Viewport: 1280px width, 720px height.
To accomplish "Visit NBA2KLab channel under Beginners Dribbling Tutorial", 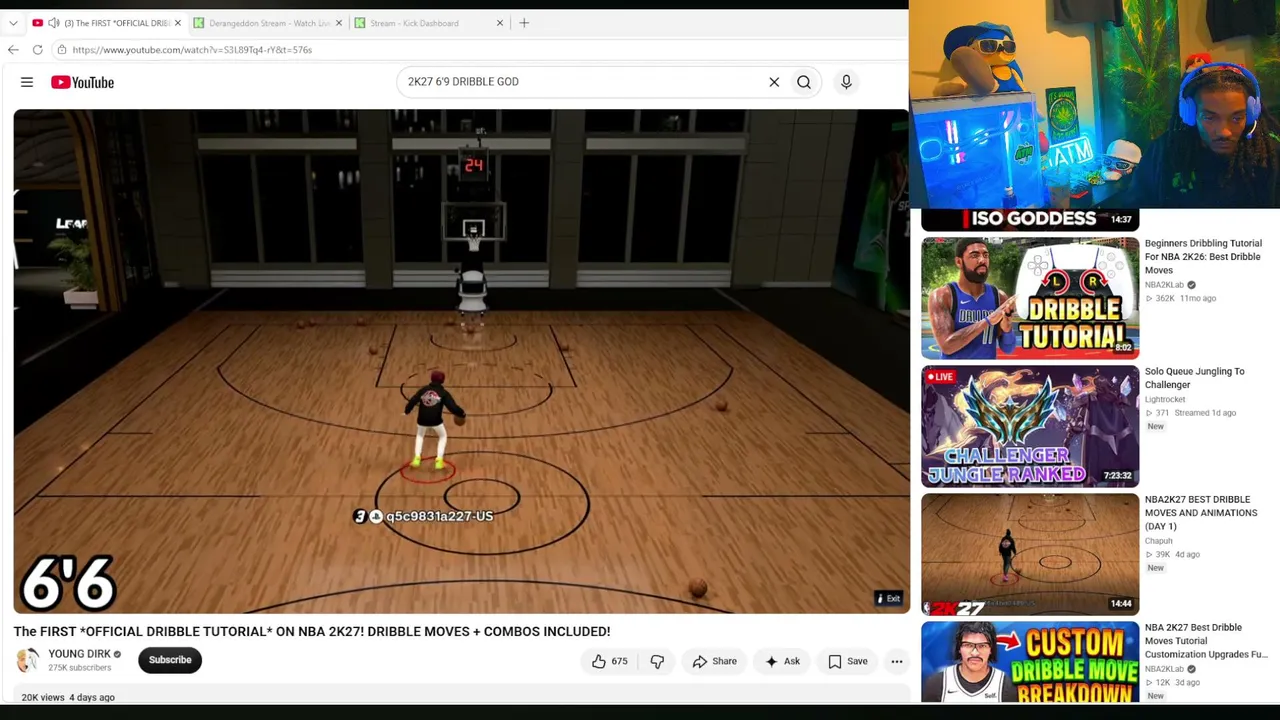I will coord(1164,285).
